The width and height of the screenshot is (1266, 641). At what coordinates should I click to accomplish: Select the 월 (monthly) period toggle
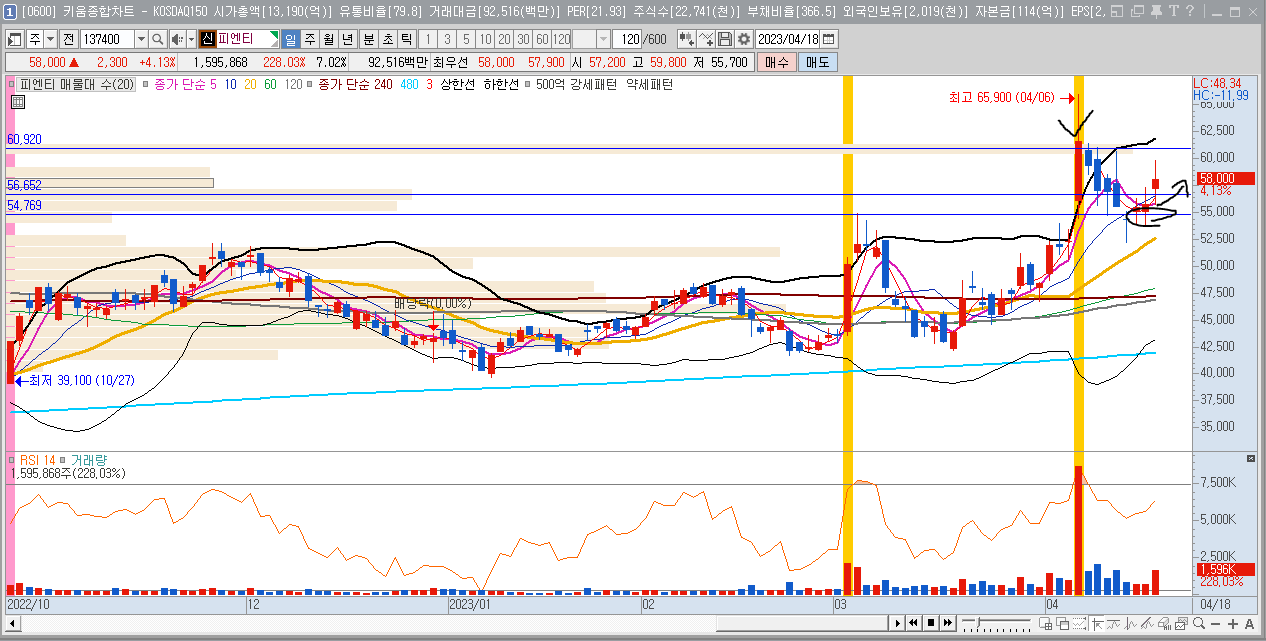[x=328, y=39]
